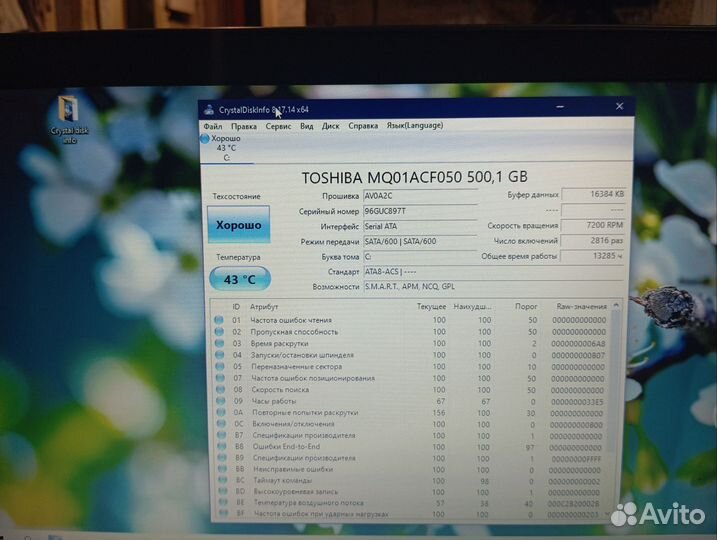Click the CrystalDiskInfo title bar app icon

click(209, 110)
